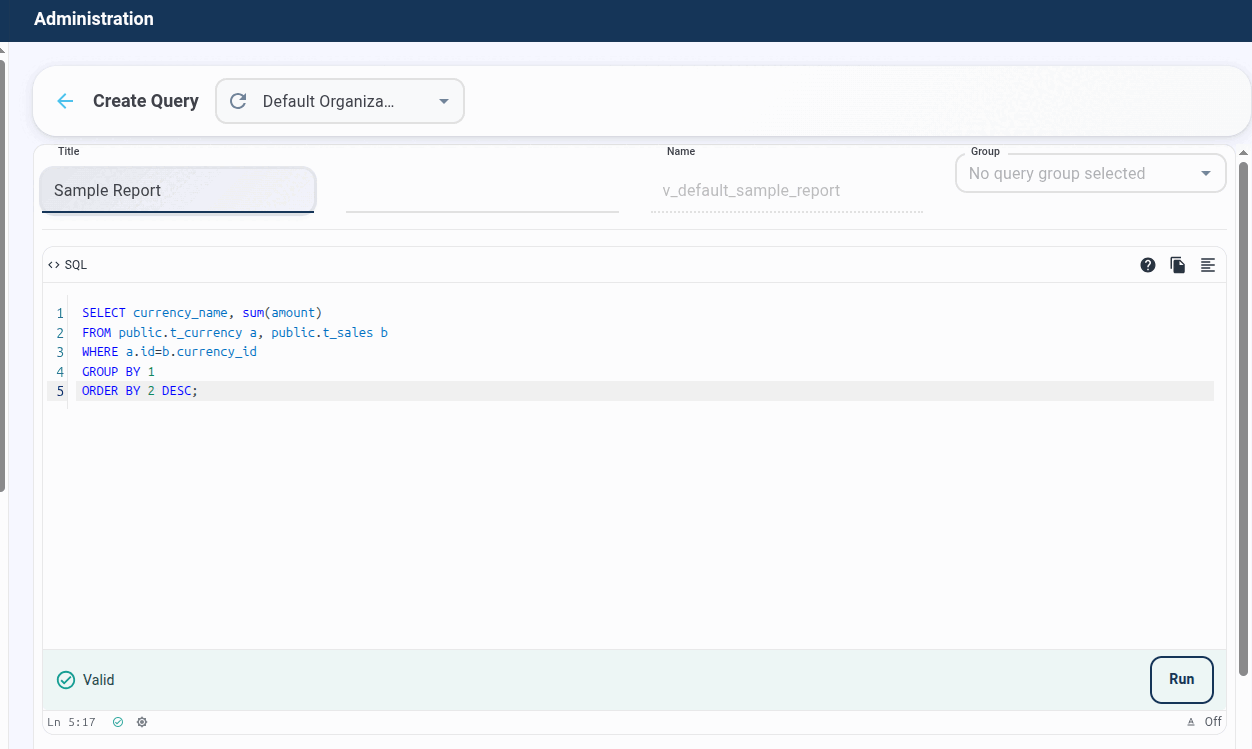Click the Ln 5:17 position indicator
The width and height of the screenshot is (1252, 749).
tap(71, 722)
